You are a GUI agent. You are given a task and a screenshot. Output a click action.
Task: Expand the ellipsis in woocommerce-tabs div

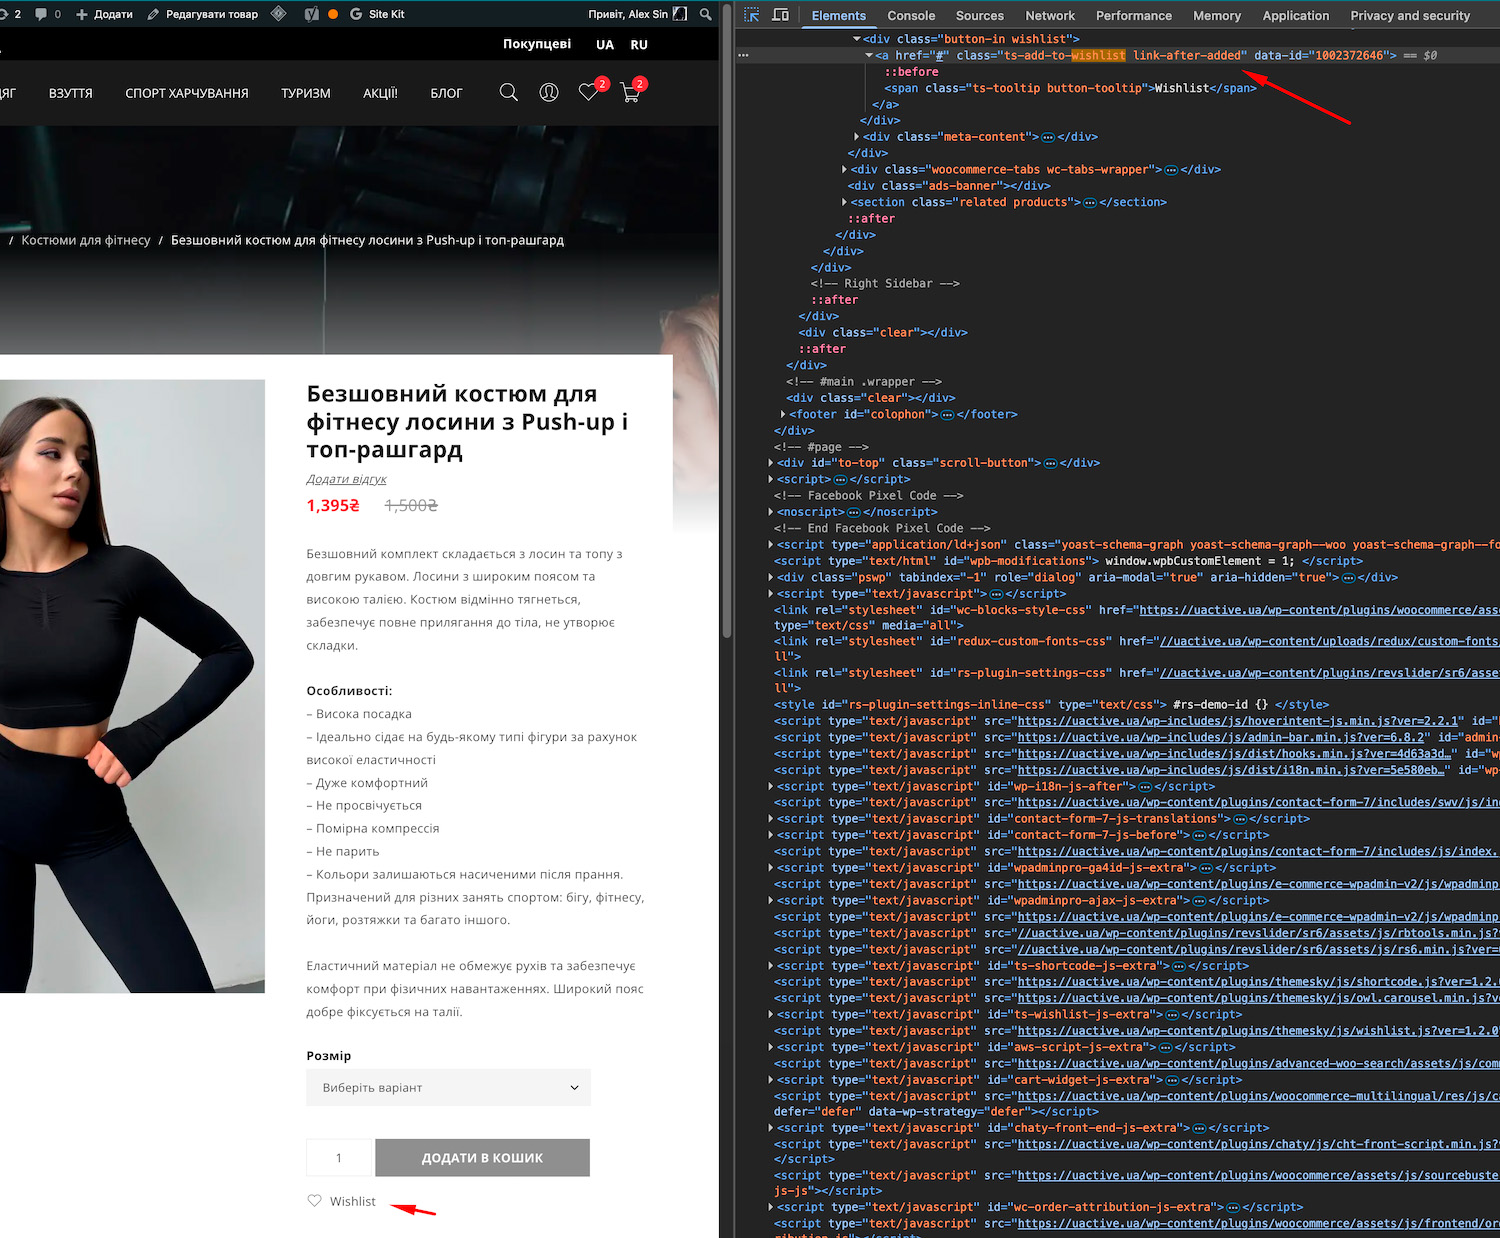[x=1171, y=170]
